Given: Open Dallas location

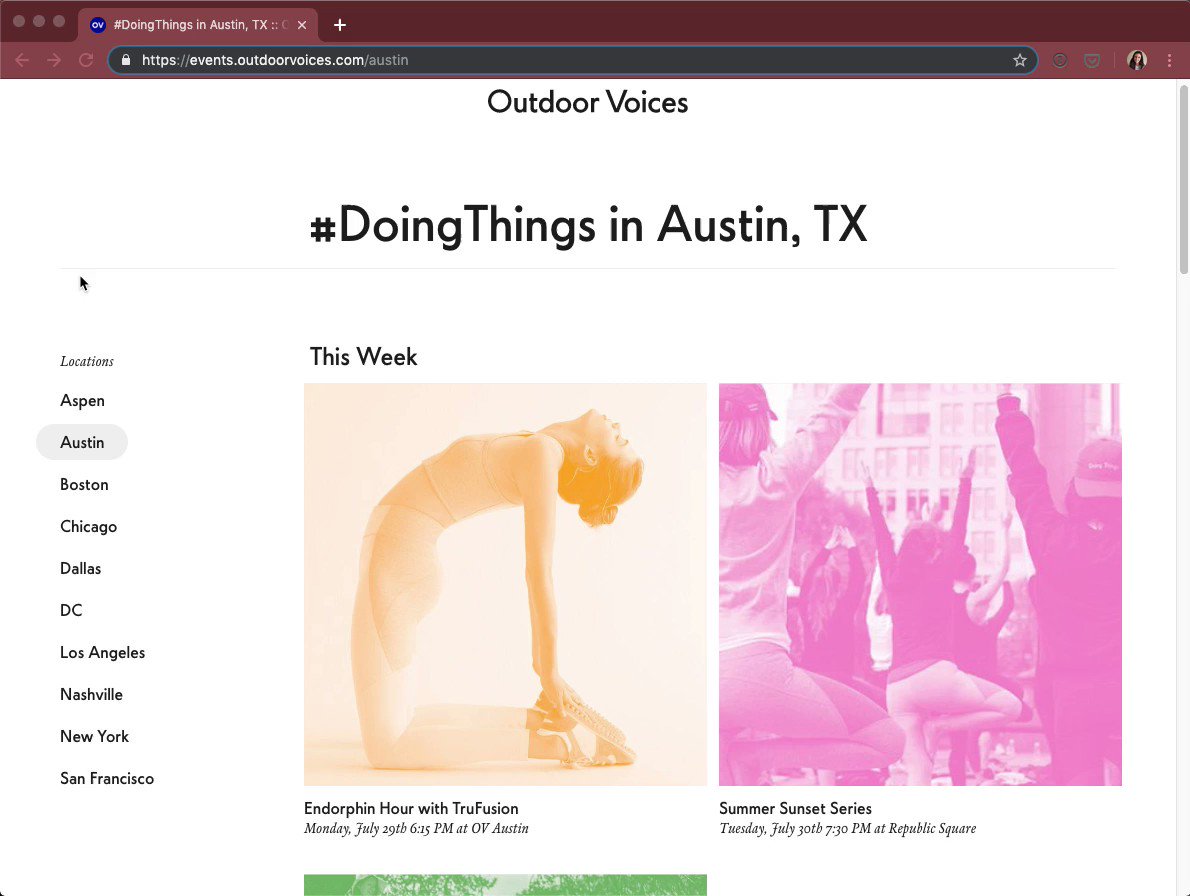Looking at the screenshot, I should 80,568.
